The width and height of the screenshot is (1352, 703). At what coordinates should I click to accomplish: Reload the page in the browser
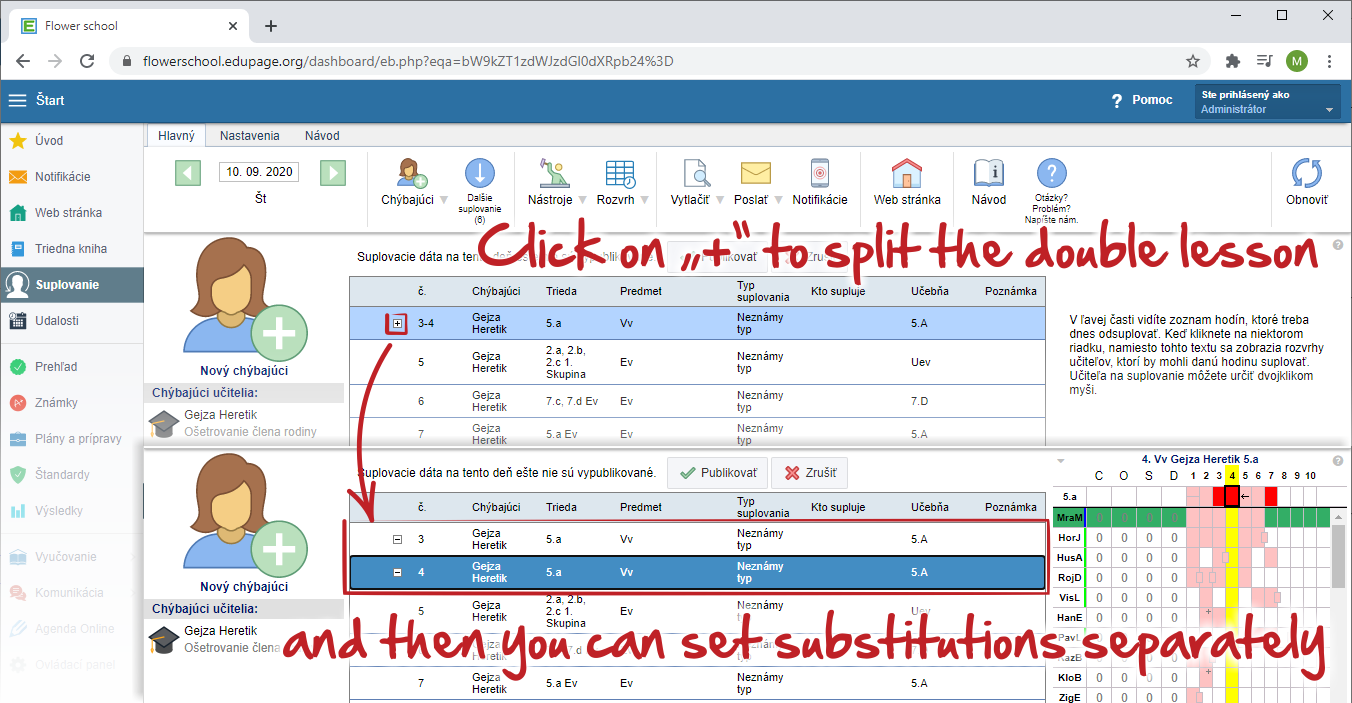coord(87,61)
